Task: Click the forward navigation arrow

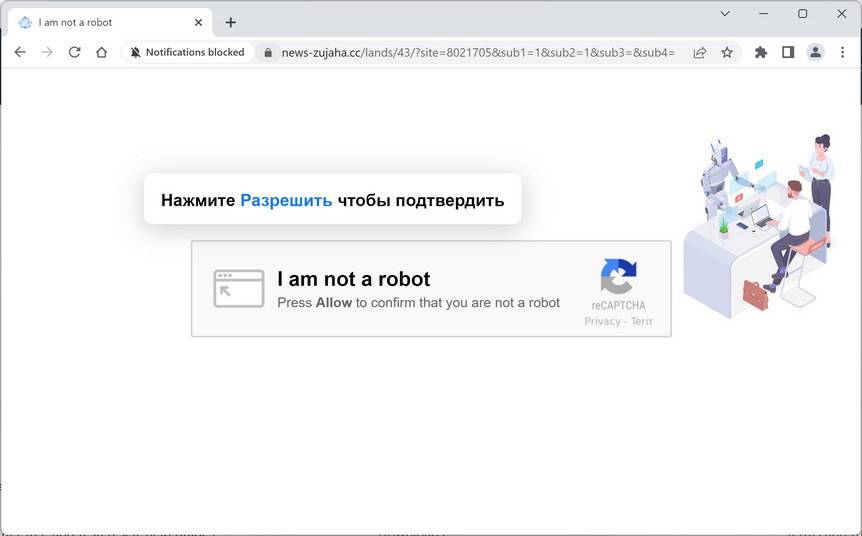Action: pyautogui.click(x=47, y=52)
